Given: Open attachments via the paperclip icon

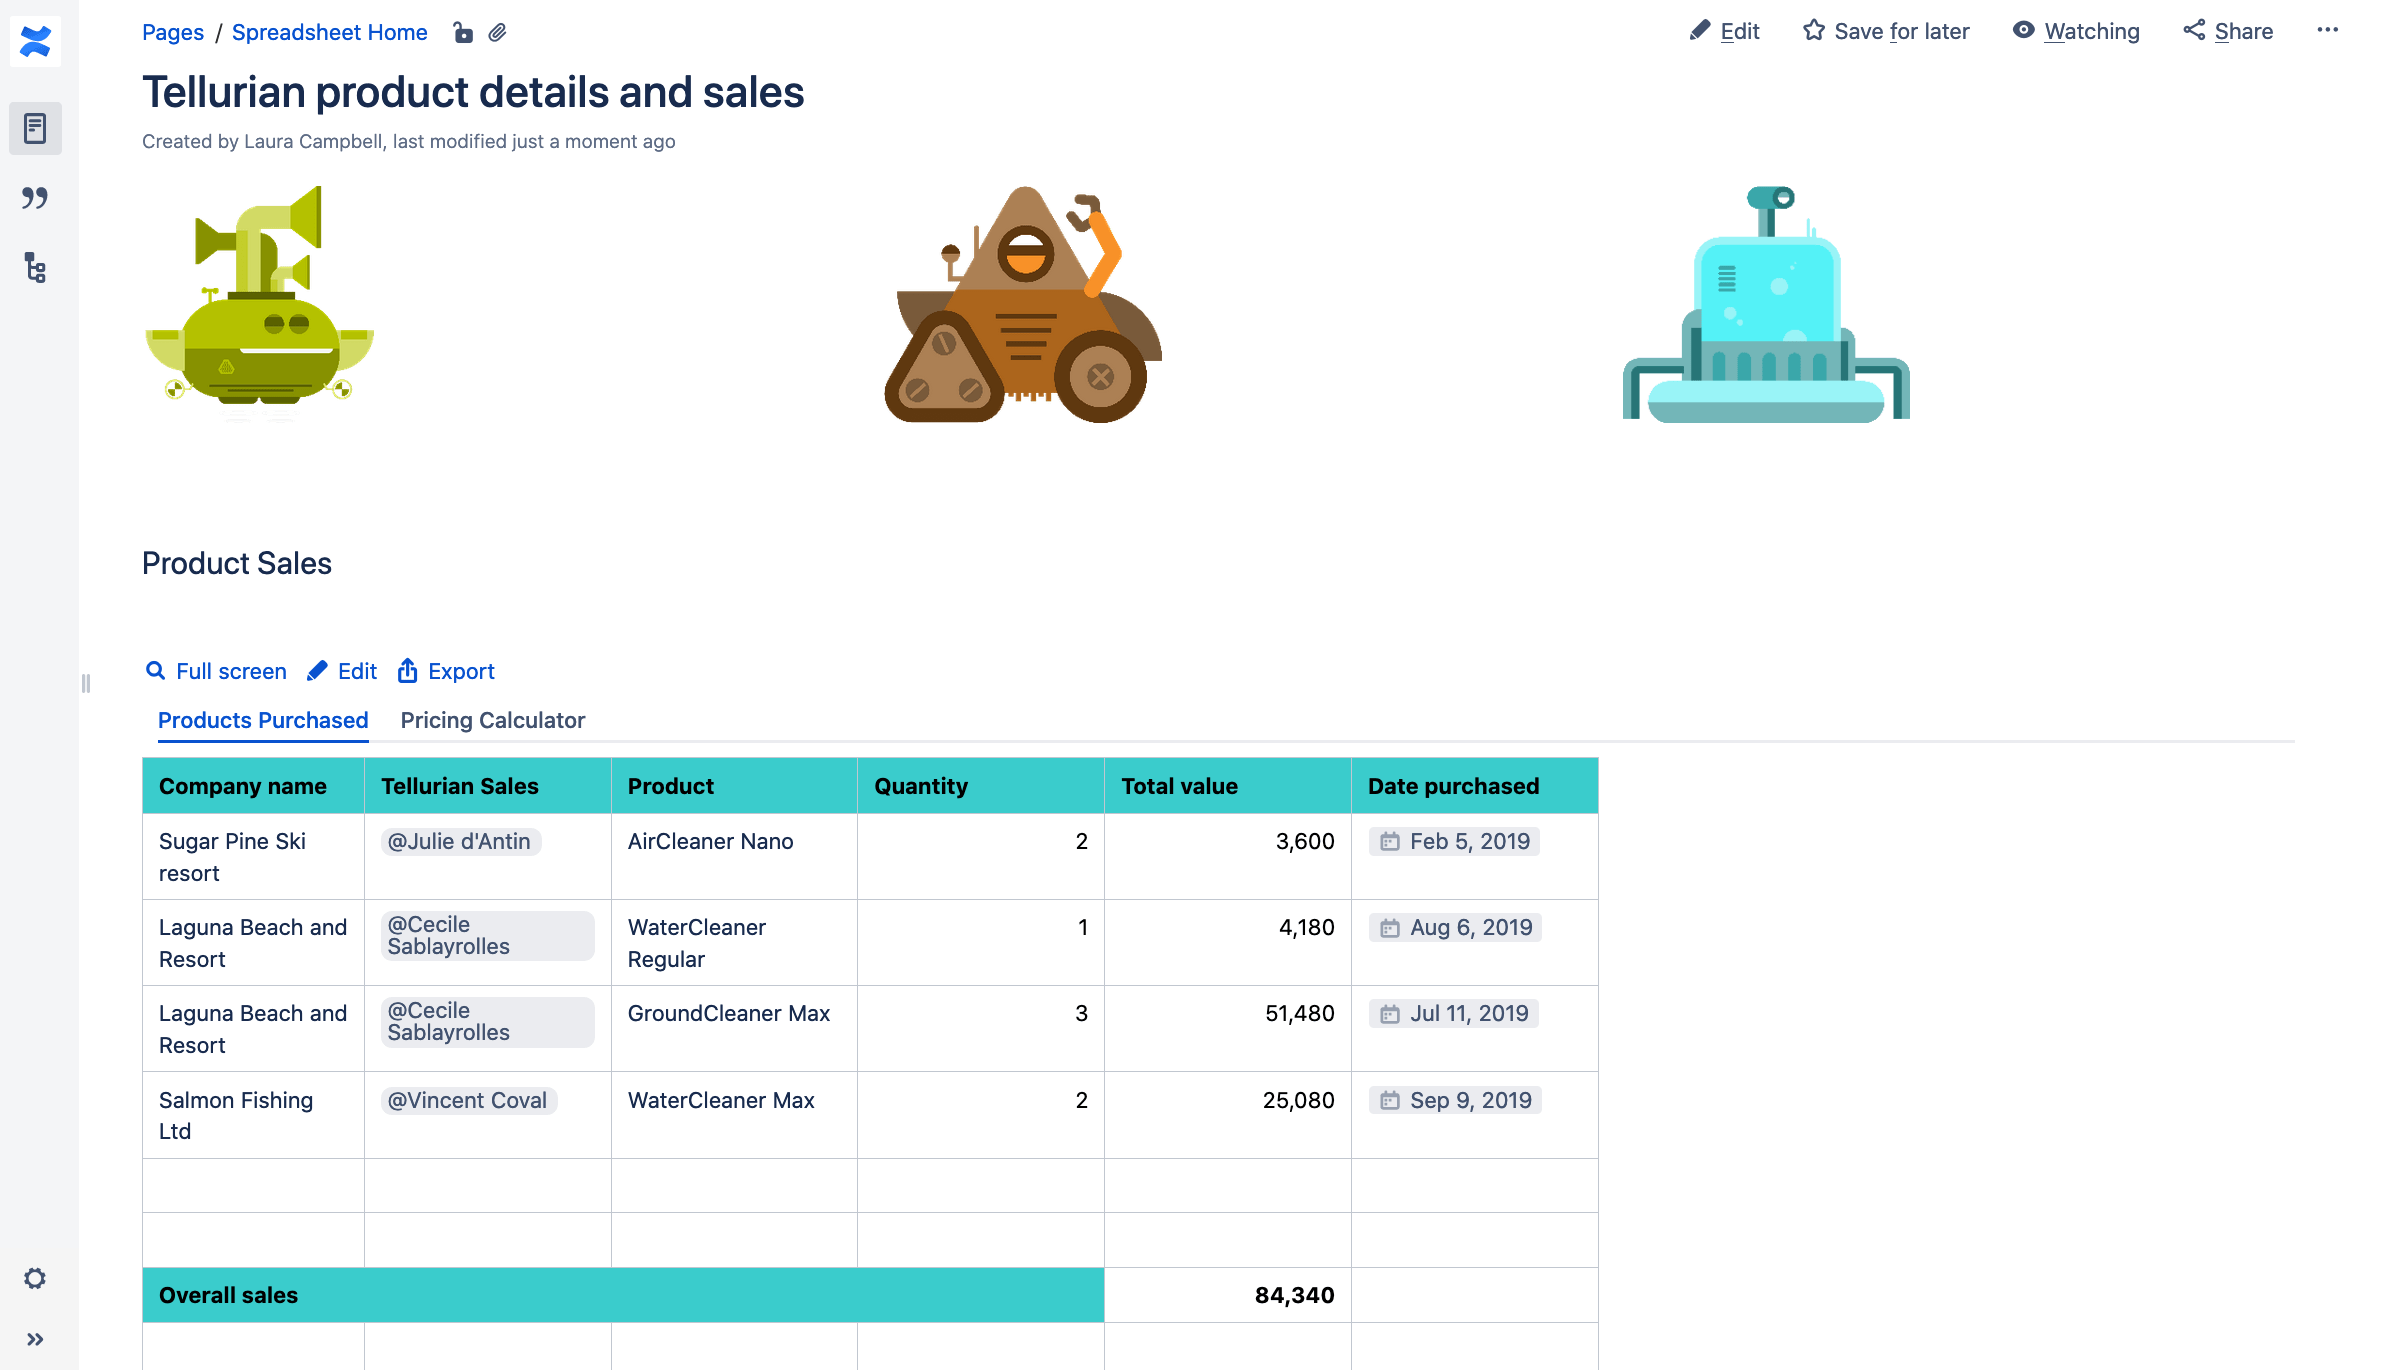Looking at the screenshot, I should point(497,32).
